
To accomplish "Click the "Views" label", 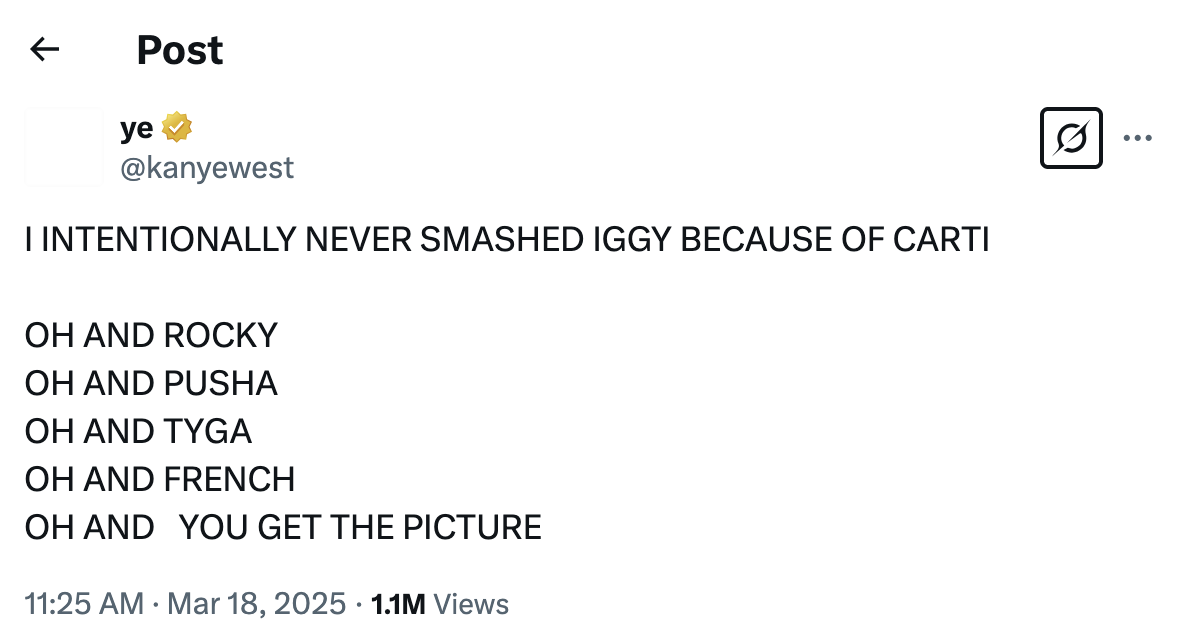I will click(x=472, y=604).
